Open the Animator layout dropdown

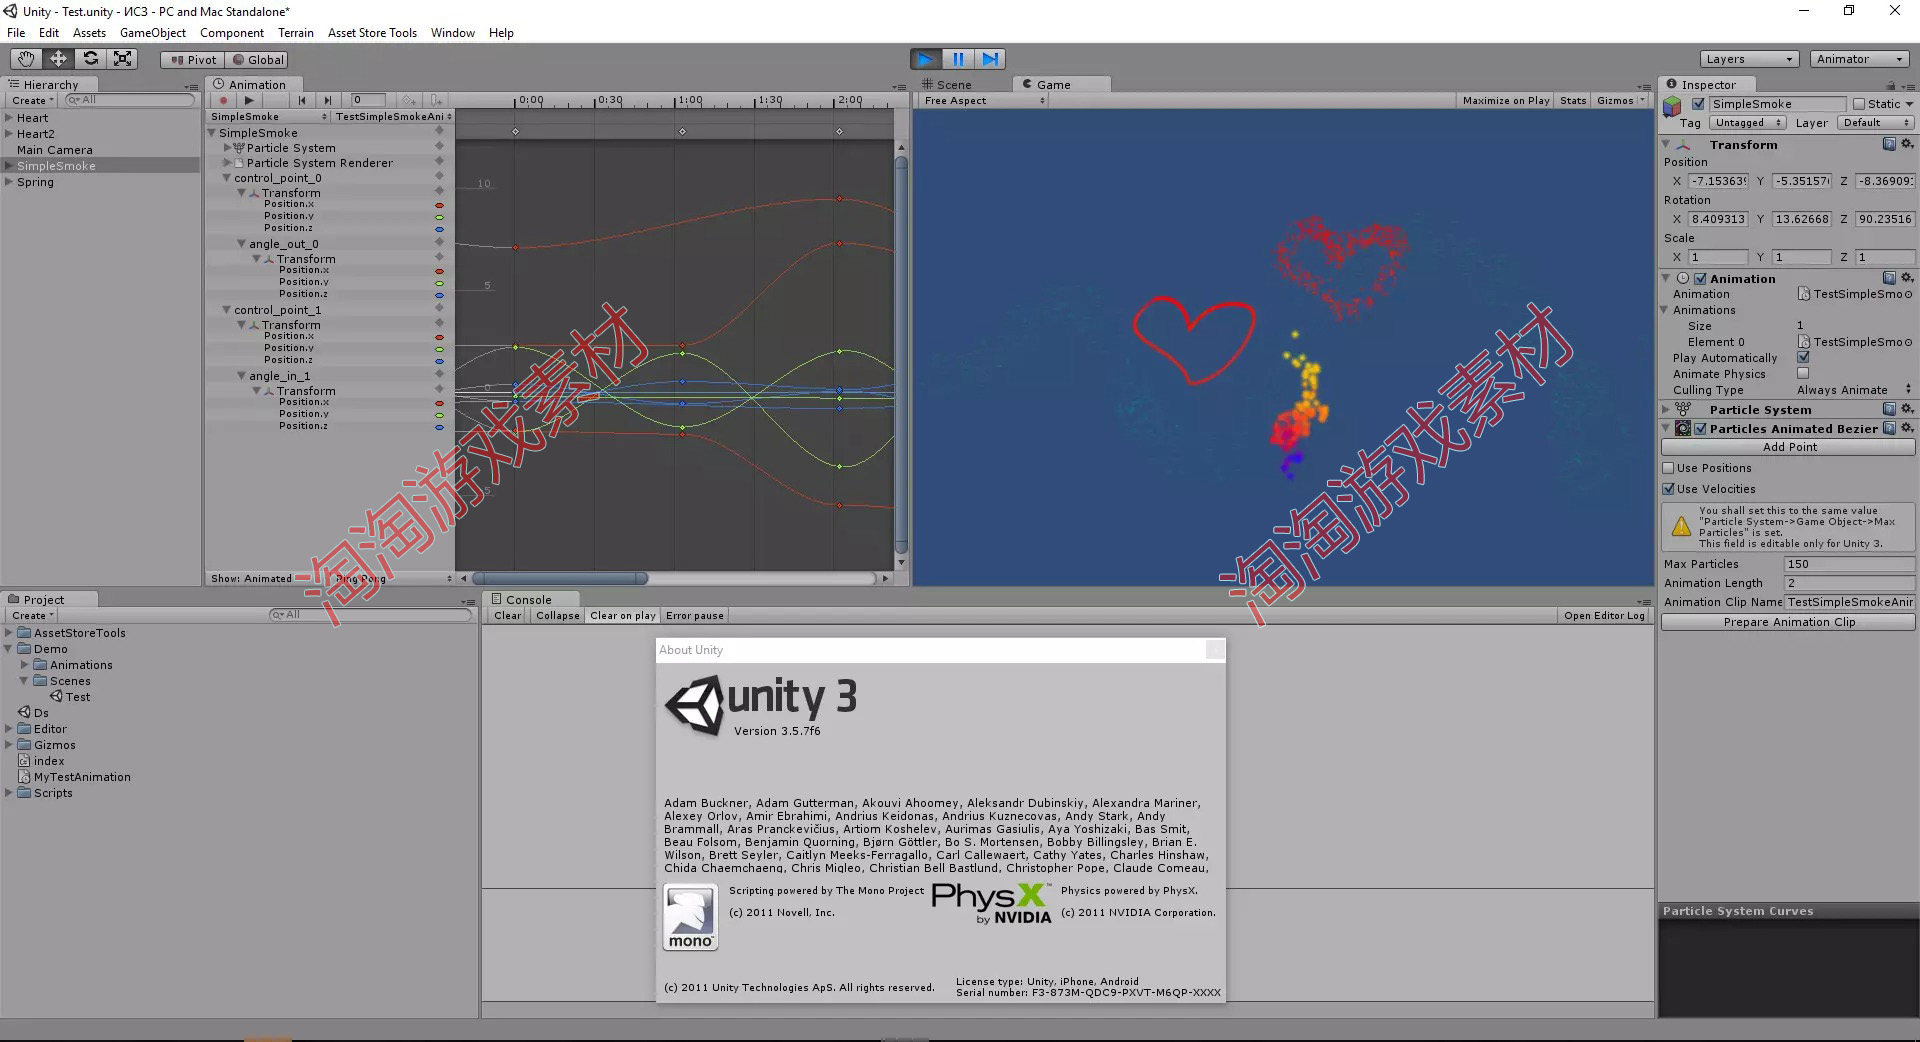[x=1860, y=59]
